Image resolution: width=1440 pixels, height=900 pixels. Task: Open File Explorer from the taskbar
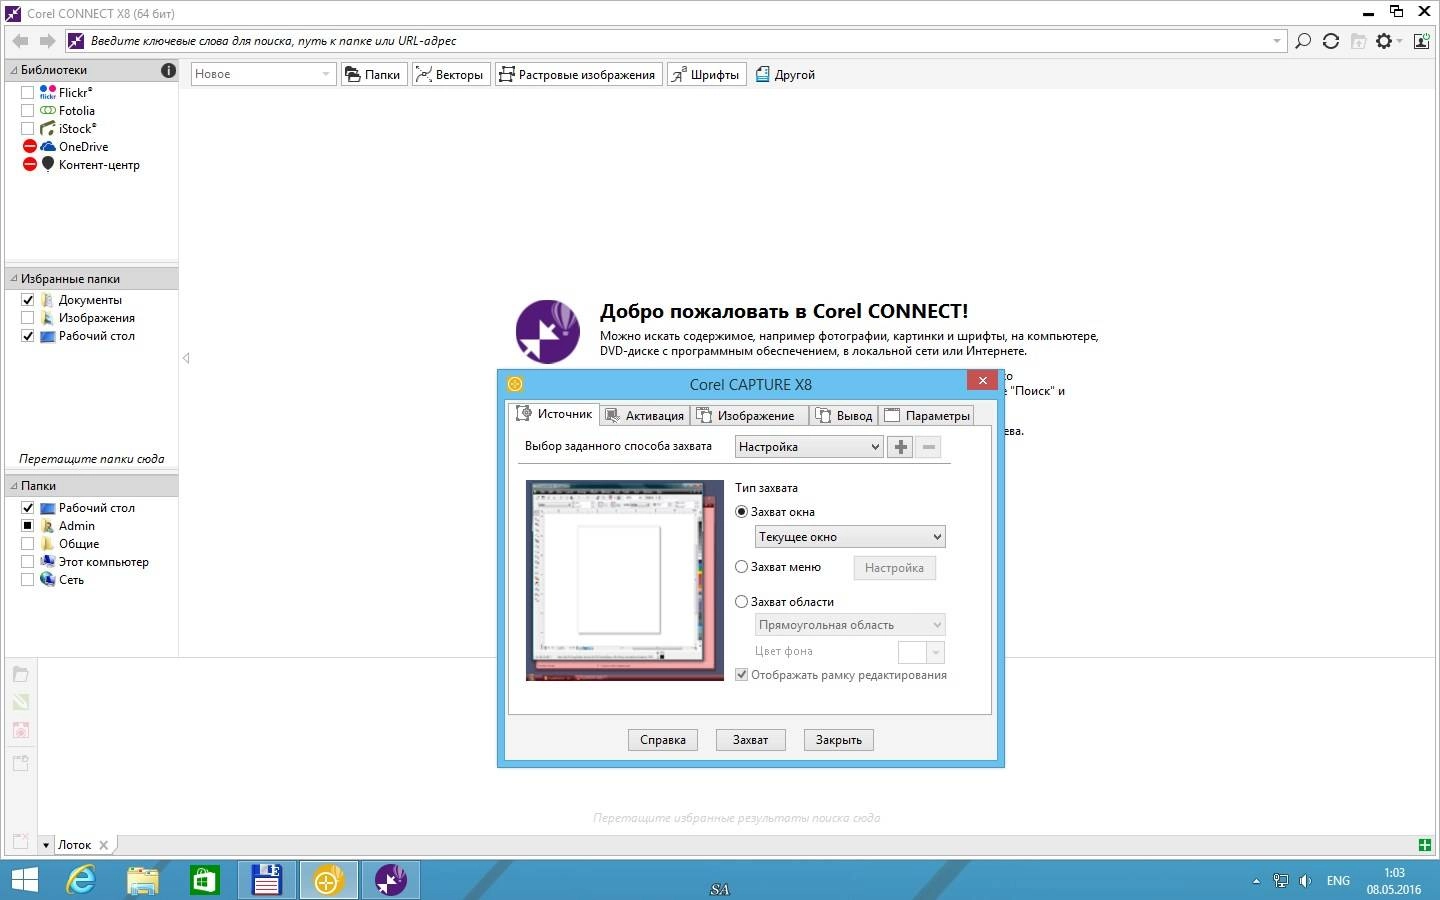(143, 880)
